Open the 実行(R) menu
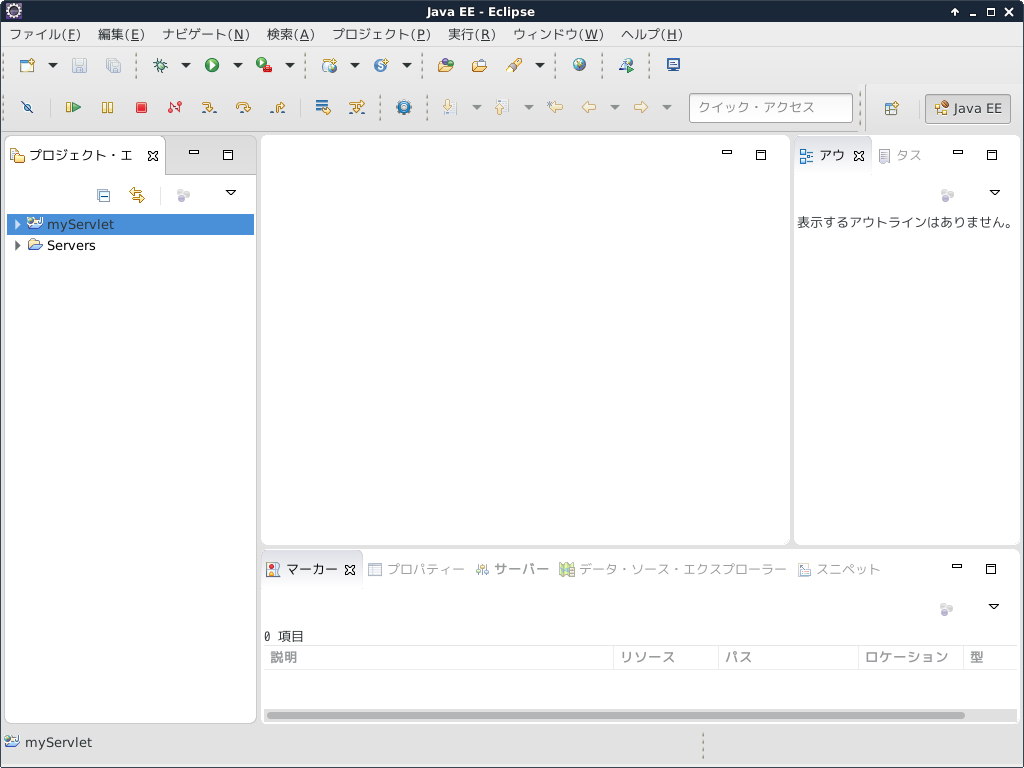Viewport: 1024px width, 768px height. click(472, 35)
